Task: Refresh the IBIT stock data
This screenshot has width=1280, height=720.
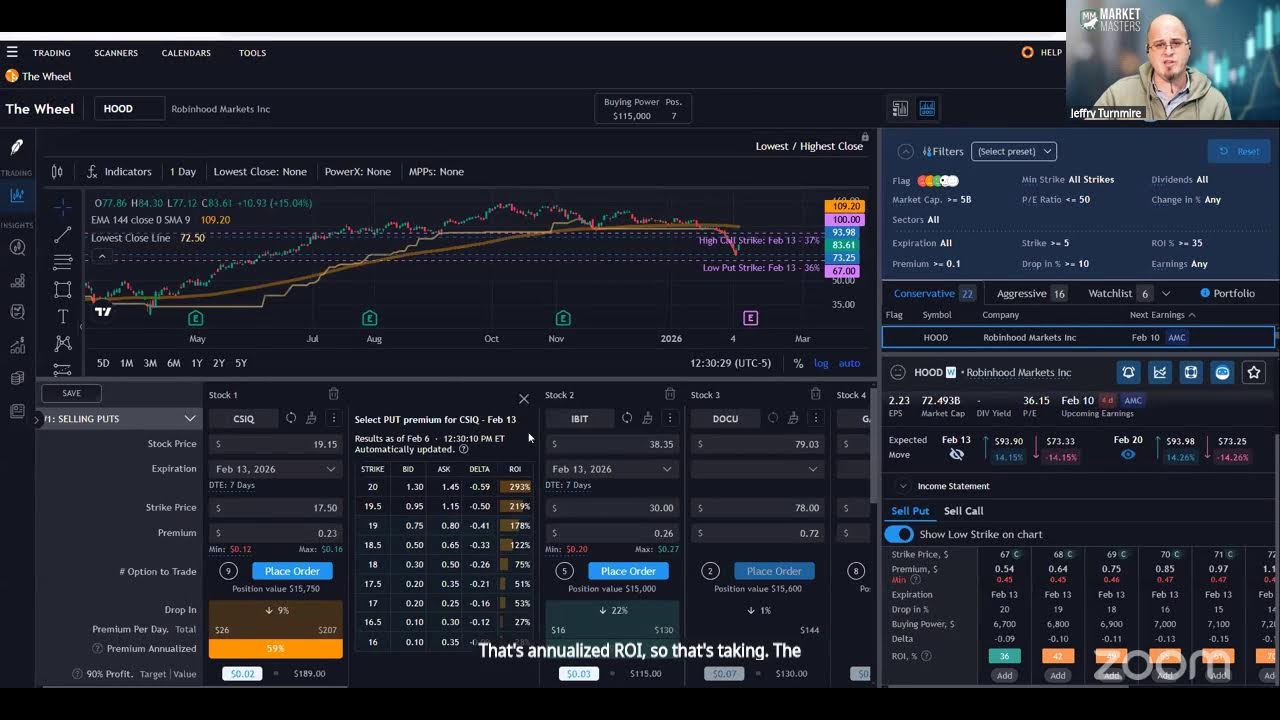Action: [x=627, y=418]
